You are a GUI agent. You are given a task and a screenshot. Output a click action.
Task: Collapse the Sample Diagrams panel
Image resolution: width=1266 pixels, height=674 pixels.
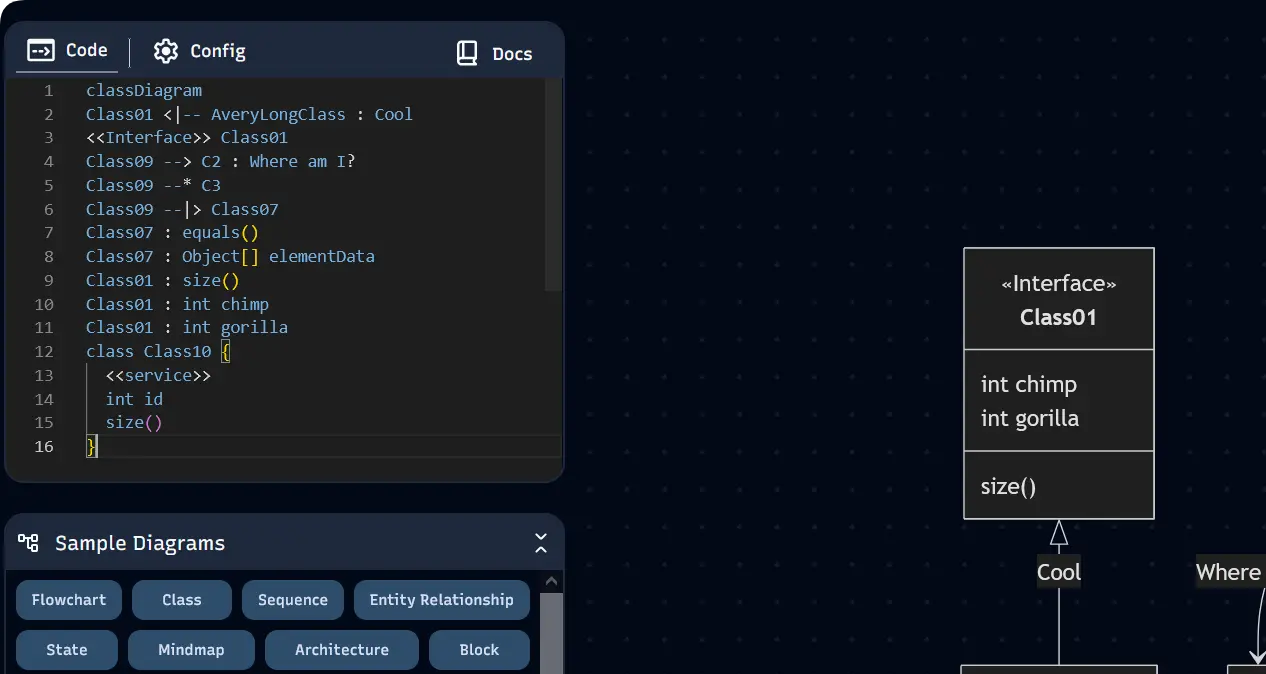tap(541, 543)
